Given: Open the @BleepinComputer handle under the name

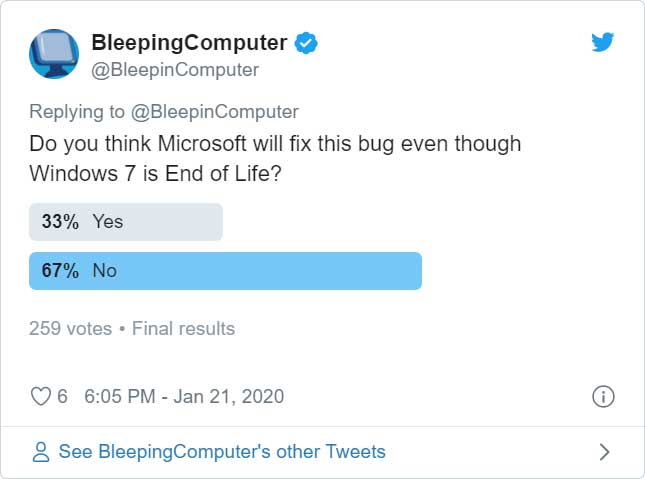Looking at the screenshot, I should pyautogui.click(x=175, y=70).
